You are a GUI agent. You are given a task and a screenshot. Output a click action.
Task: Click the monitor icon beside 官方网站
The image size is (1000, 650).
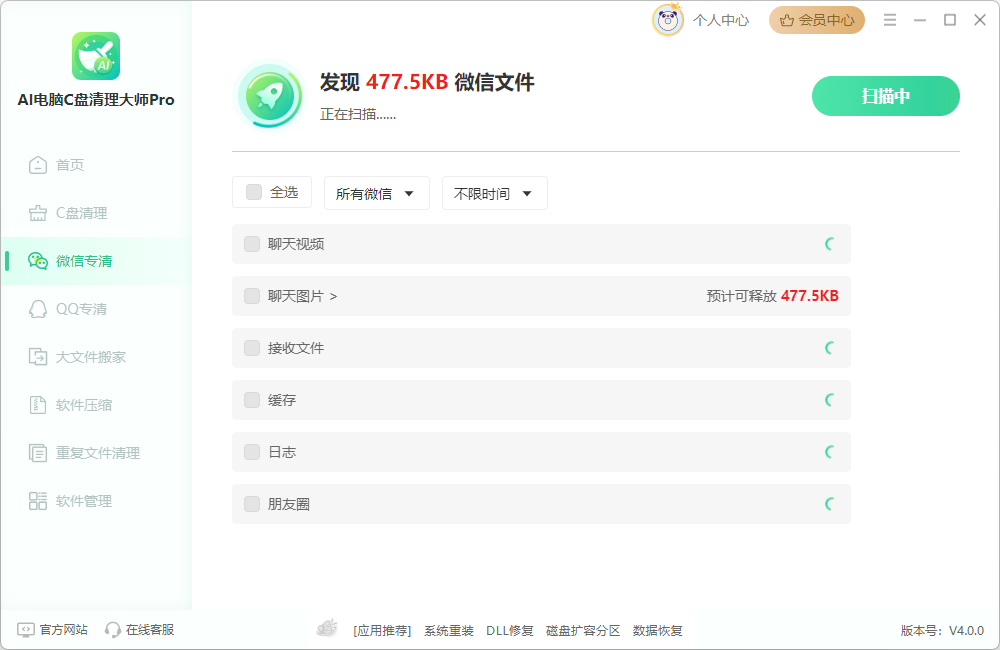pyautogui.click(x=26, y=630)
